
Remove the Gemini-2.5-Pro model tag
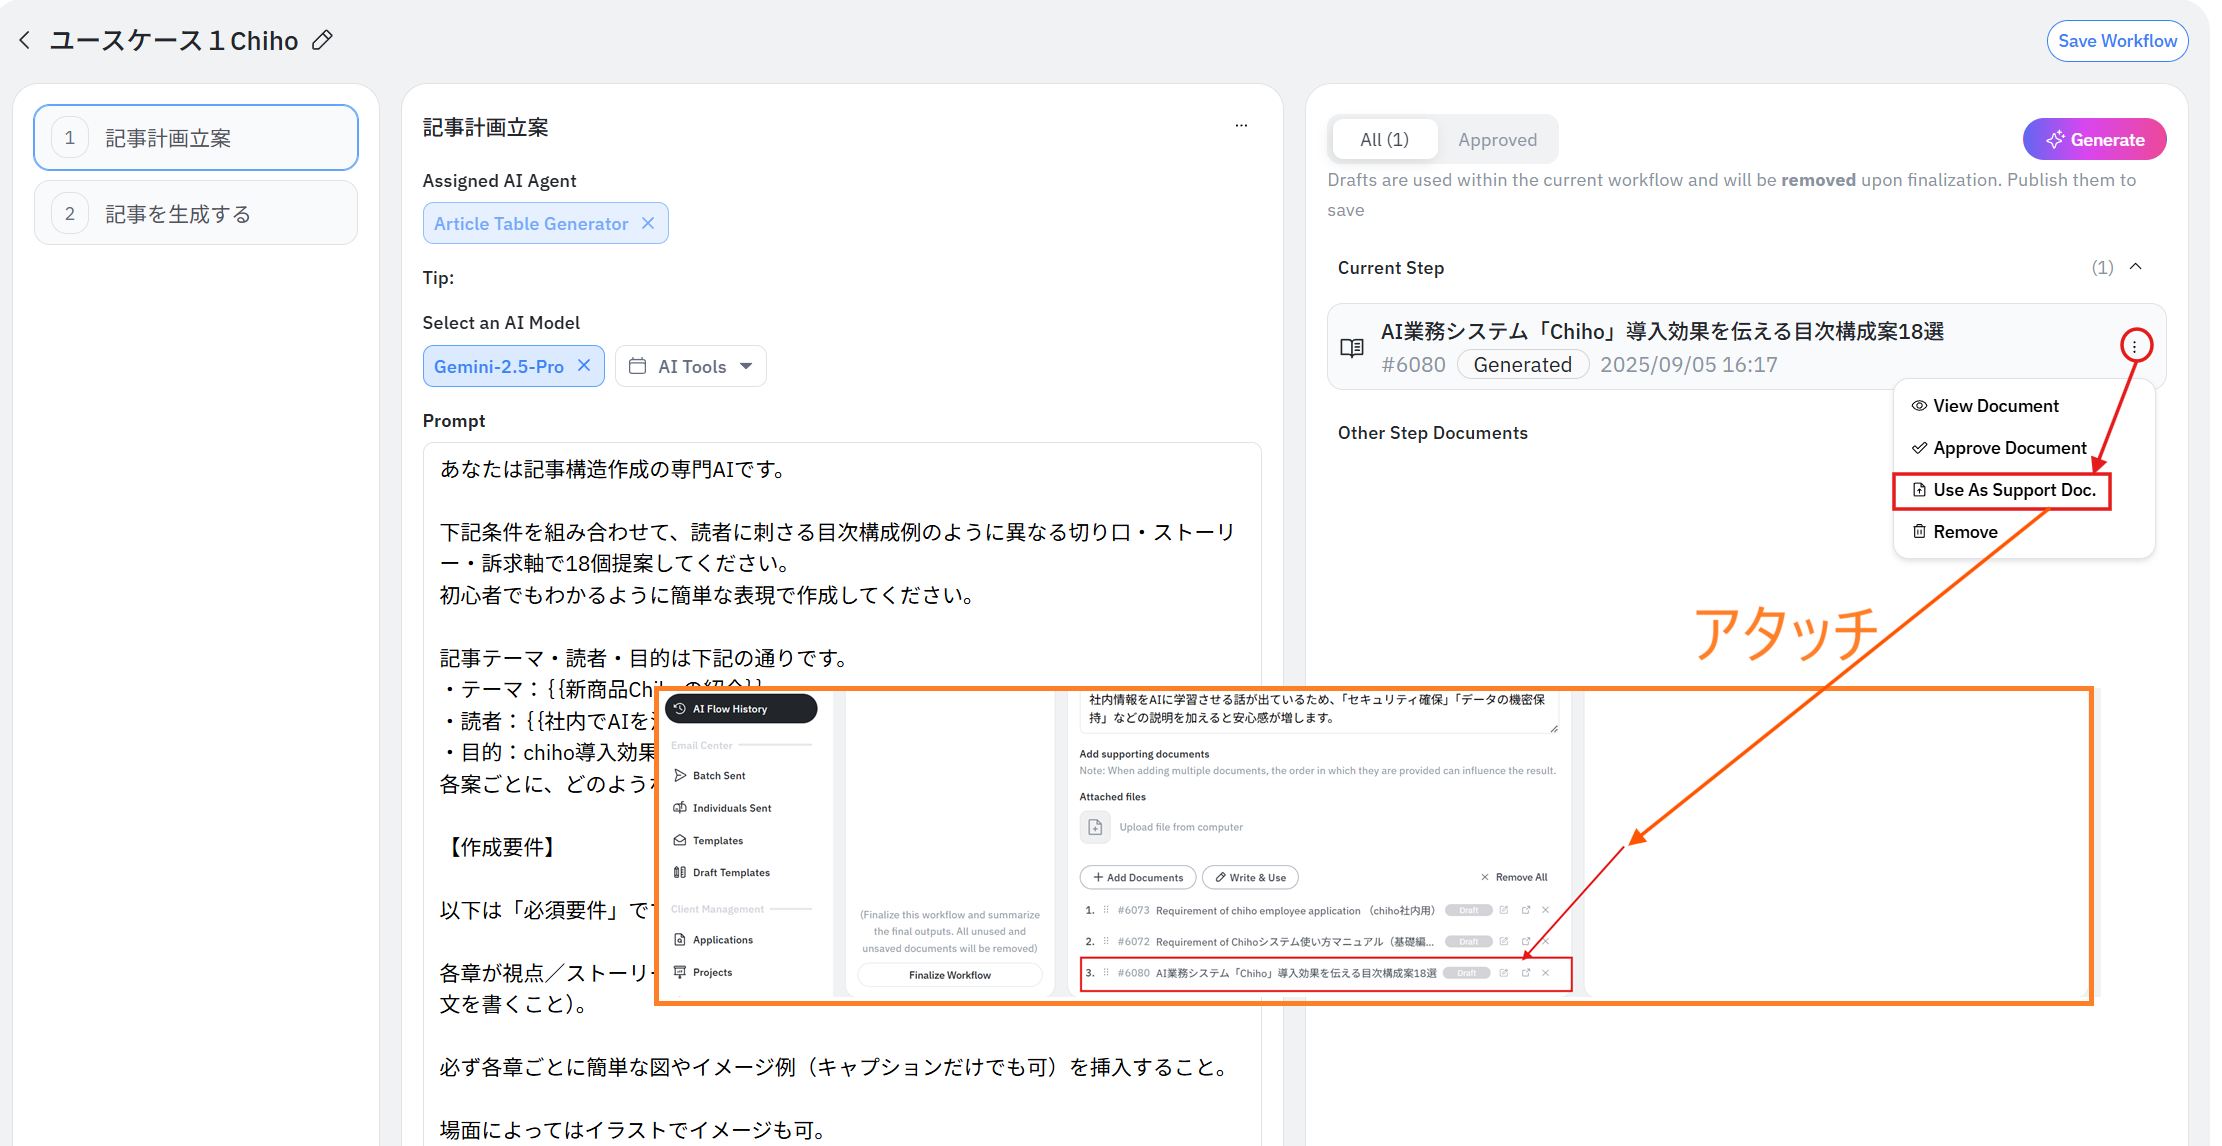[x=584, y=366]
